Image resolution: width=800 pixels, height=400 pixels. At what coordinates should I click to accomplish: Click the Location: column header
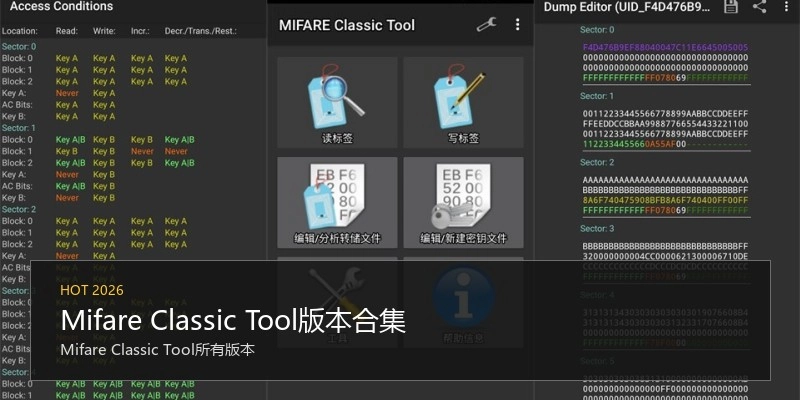19,31
